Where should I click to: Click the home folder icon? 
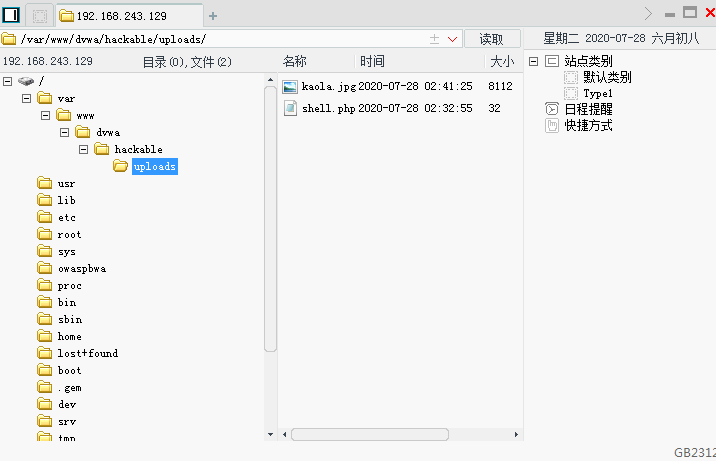tap(44, 336)
